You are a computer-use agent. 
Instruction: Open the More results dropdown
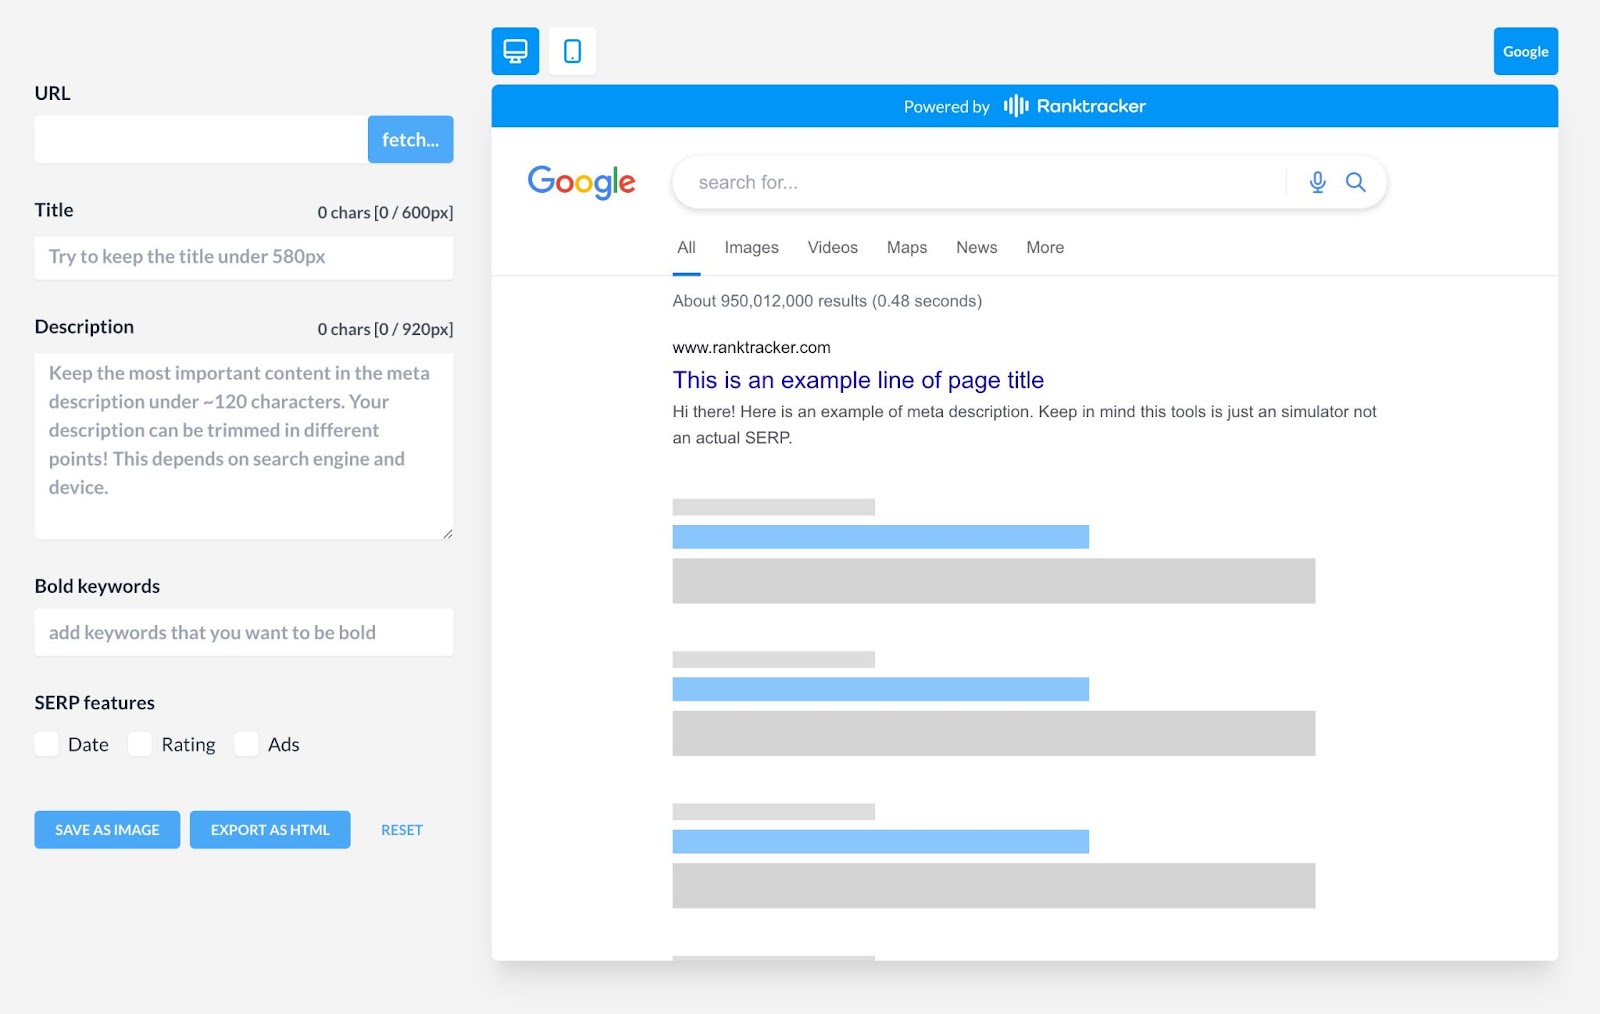1044,247
